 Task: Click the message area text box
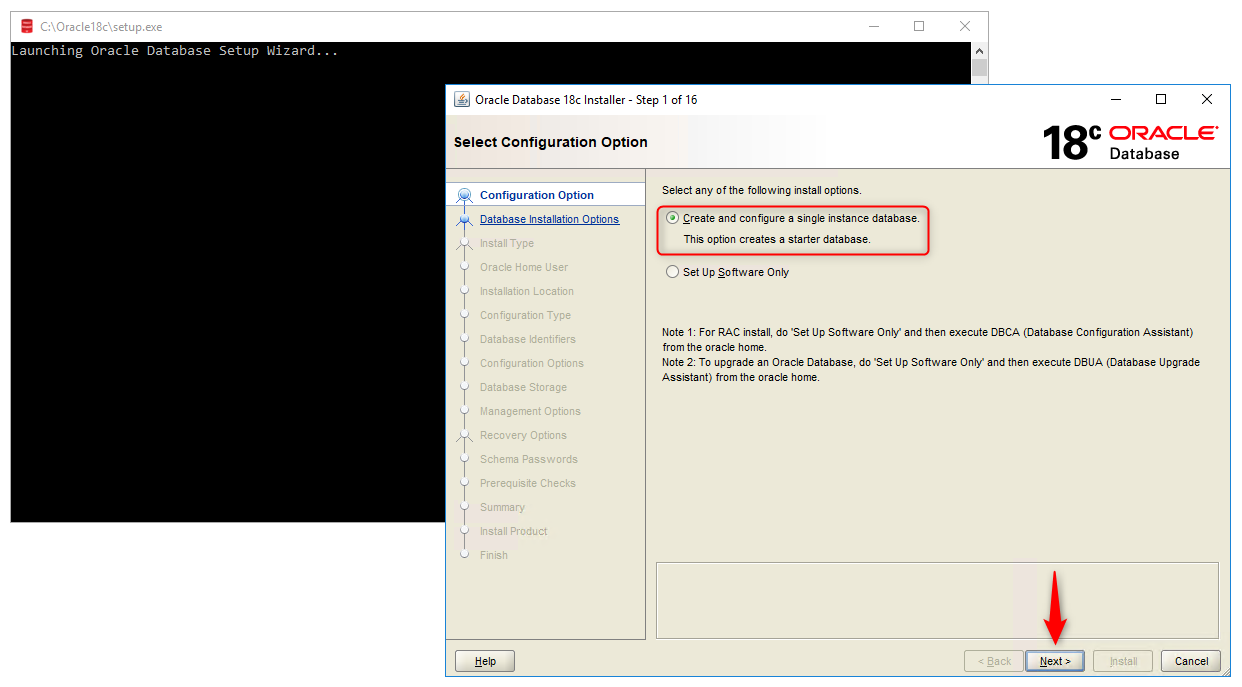tap(937, 600)
